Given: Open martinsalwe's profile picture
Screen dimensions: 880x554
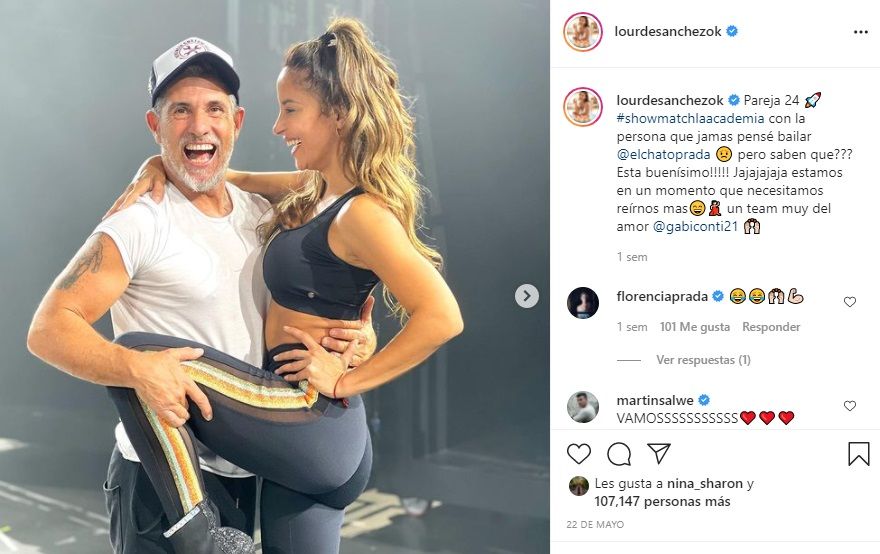Looking at the screenshot, I should 583,406.
